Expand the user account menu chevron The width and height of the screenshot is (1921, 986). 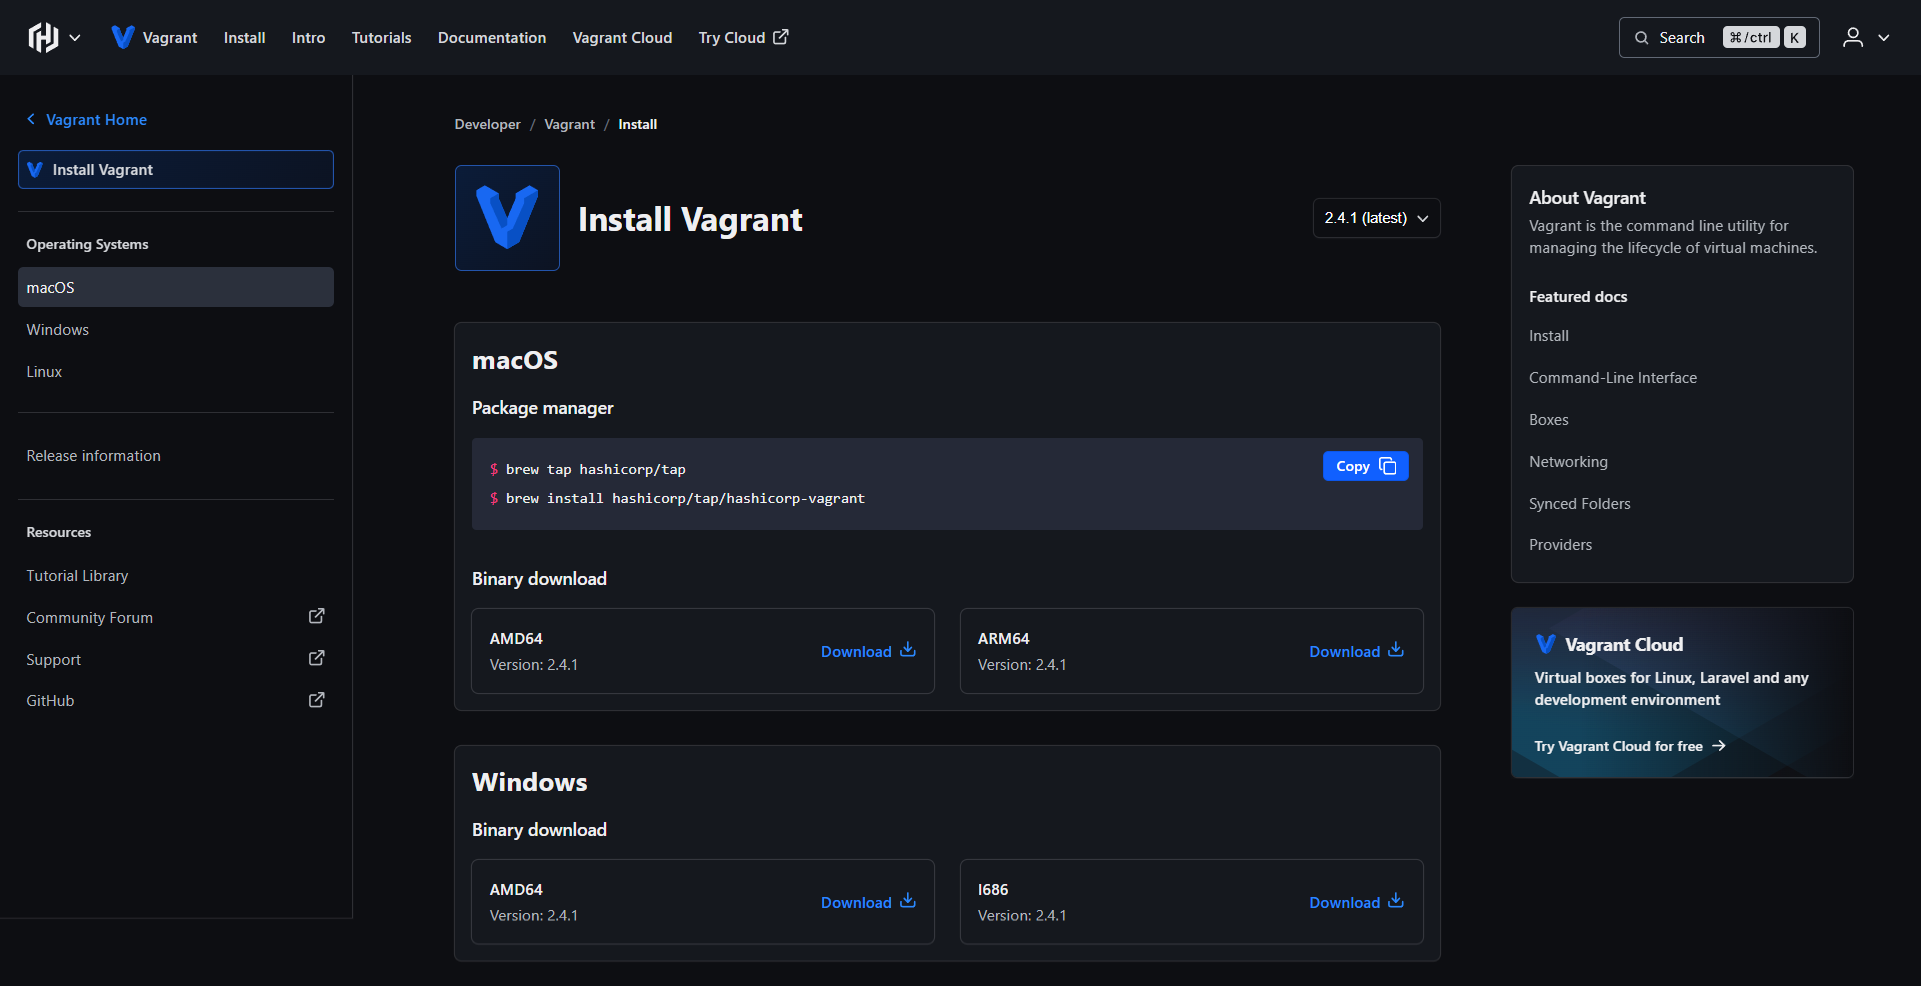(1884, 38)
